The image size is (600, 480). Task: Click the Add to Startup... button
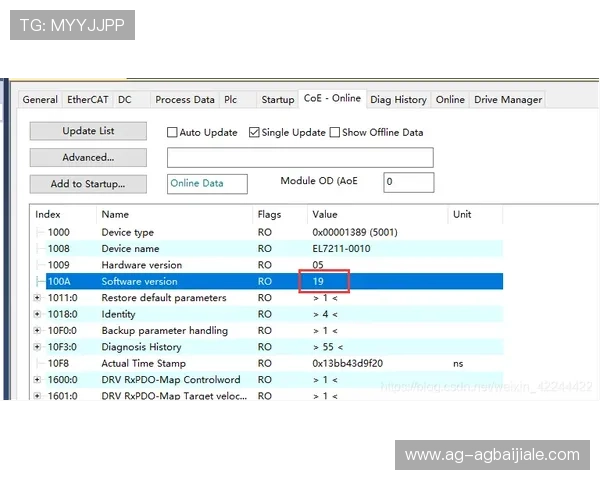(88, 184)
